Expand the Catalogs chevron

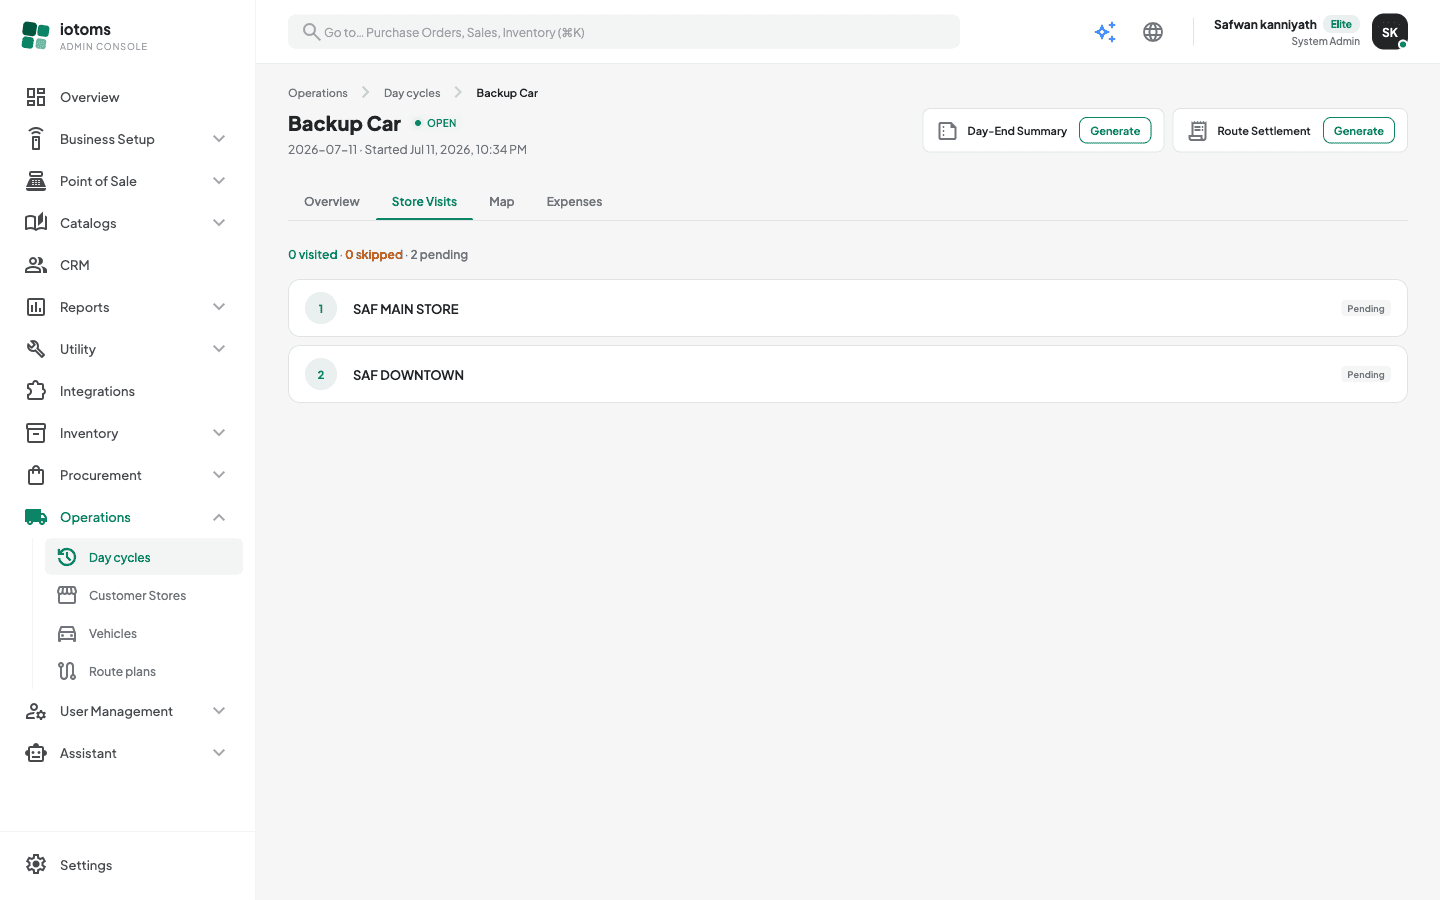point(219,223)
